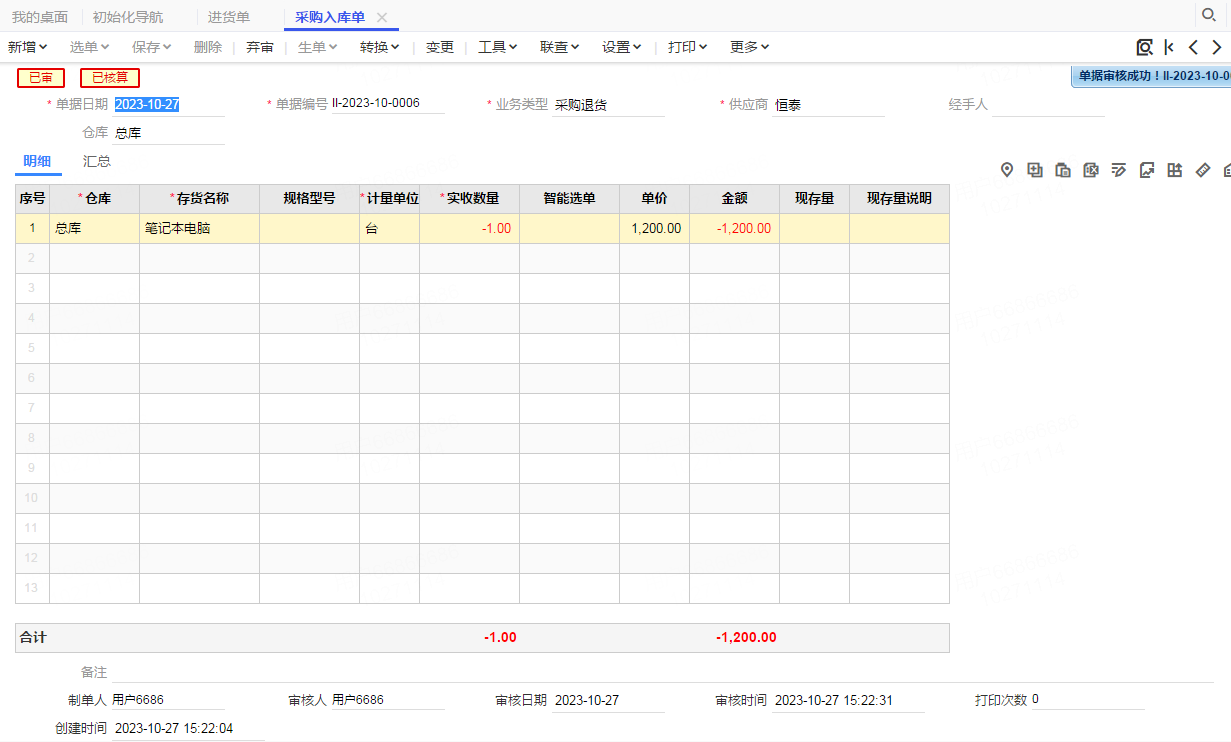Click the location pin icon above table
1231x742 pixels.
pyautogui.click(x=1007, y=170)
